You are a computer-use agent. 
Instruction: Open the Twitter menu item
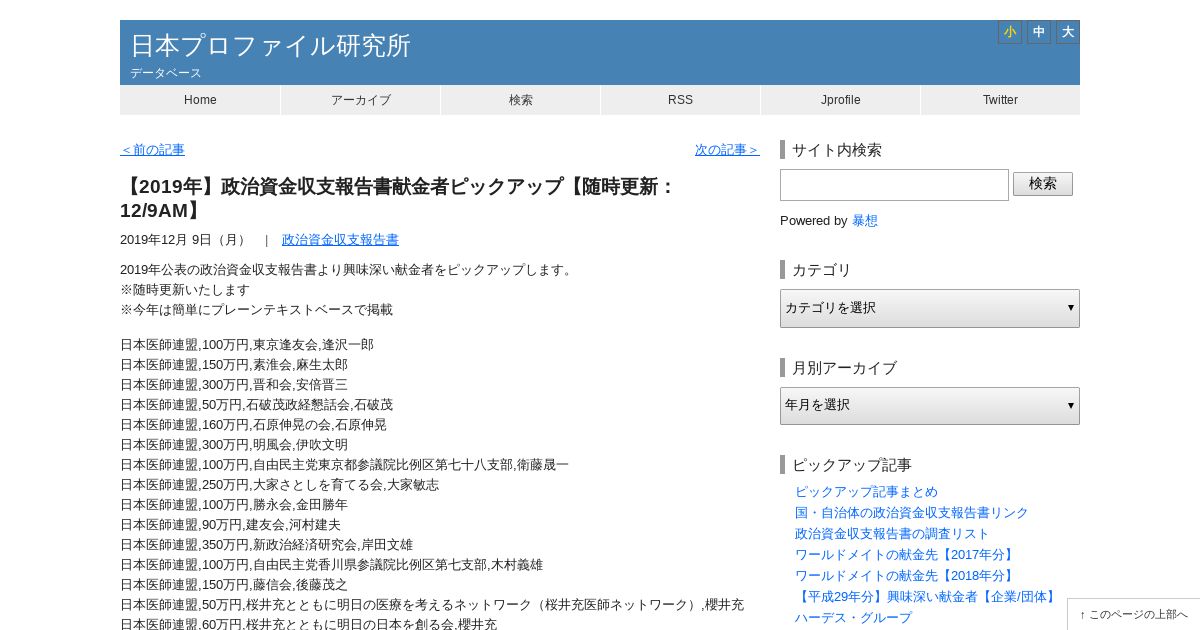click(1000, 100)
